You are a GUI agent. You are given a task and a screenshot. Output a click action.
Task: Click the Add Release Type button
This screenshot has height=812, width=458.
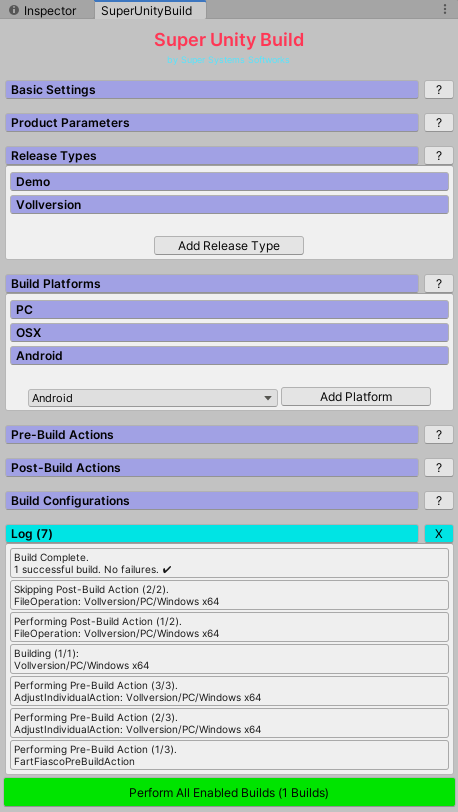tap(229, 245)
